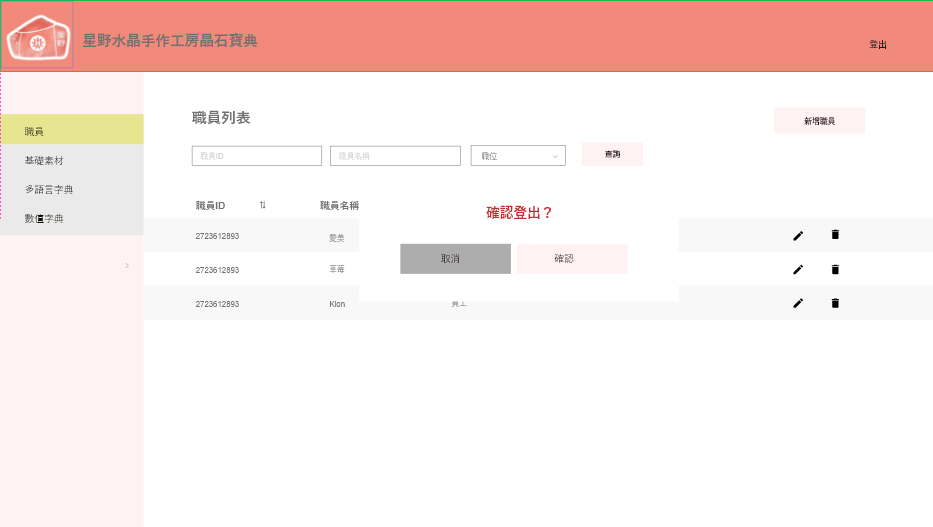The height and width of the screenshot is (527, 933).
Task: Click the edit pencil in the first employee row
Action: coord(798,236)
